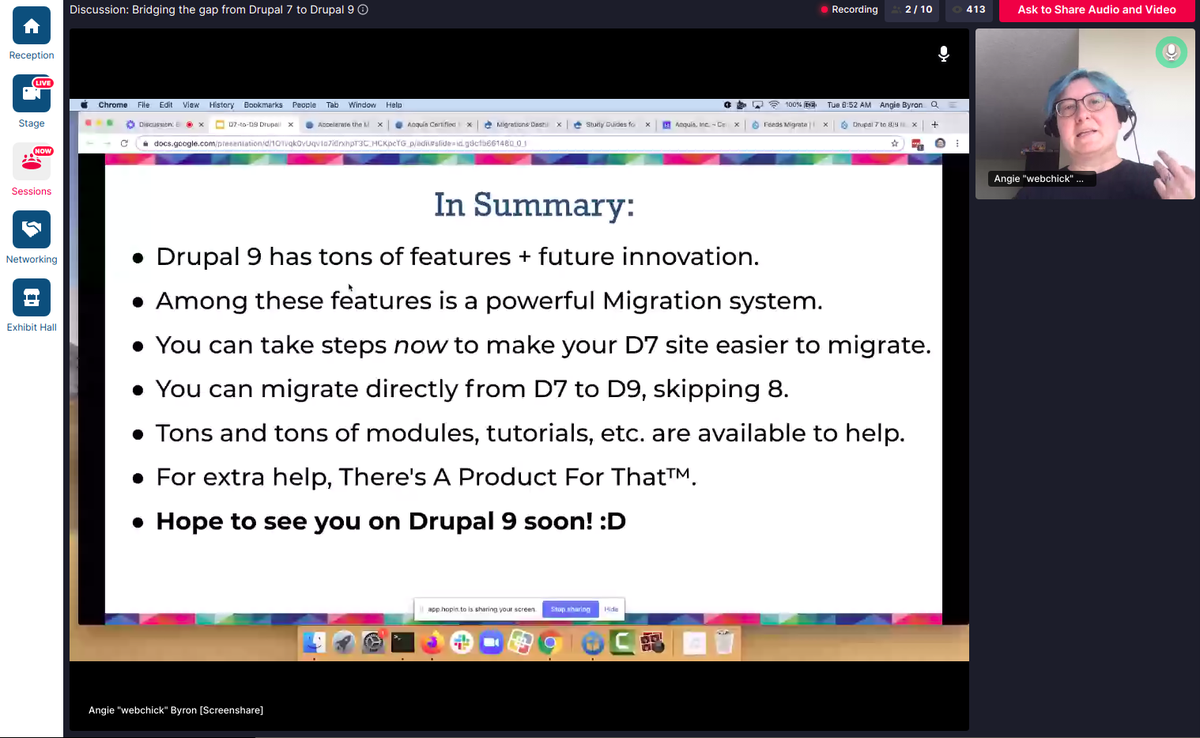This screenshot has height=738, width=1200.
Task: Visit the Exhibit Hall
Action: pos(31,307)
